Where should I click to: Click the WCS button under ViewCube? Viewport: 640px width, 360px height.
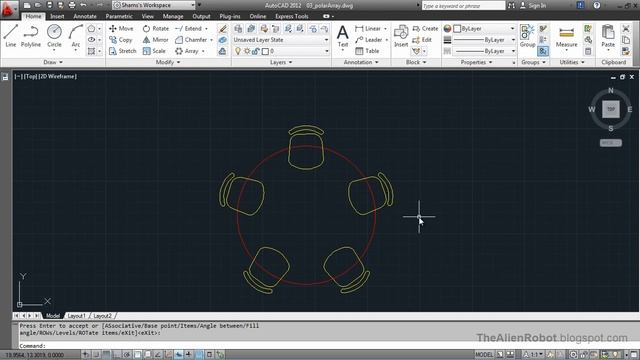click(x=611, y=143)
